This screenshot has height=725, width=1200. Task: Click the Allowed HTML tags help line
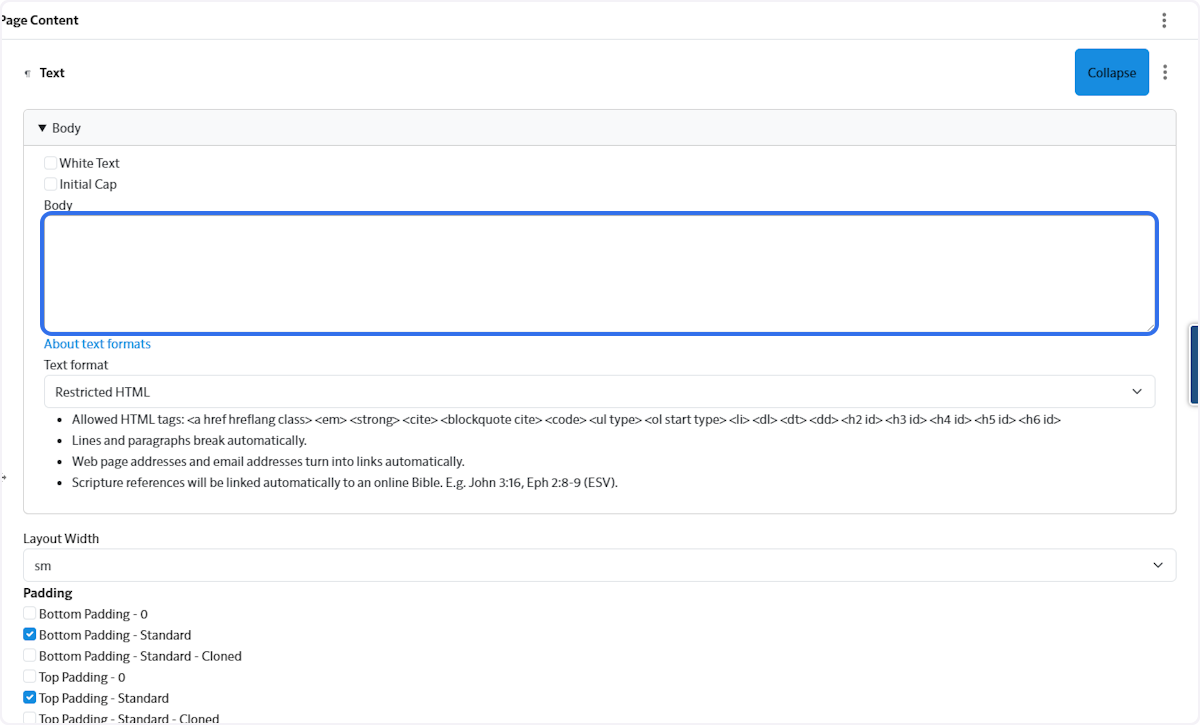pyautogui.click(x=566, y=420)
